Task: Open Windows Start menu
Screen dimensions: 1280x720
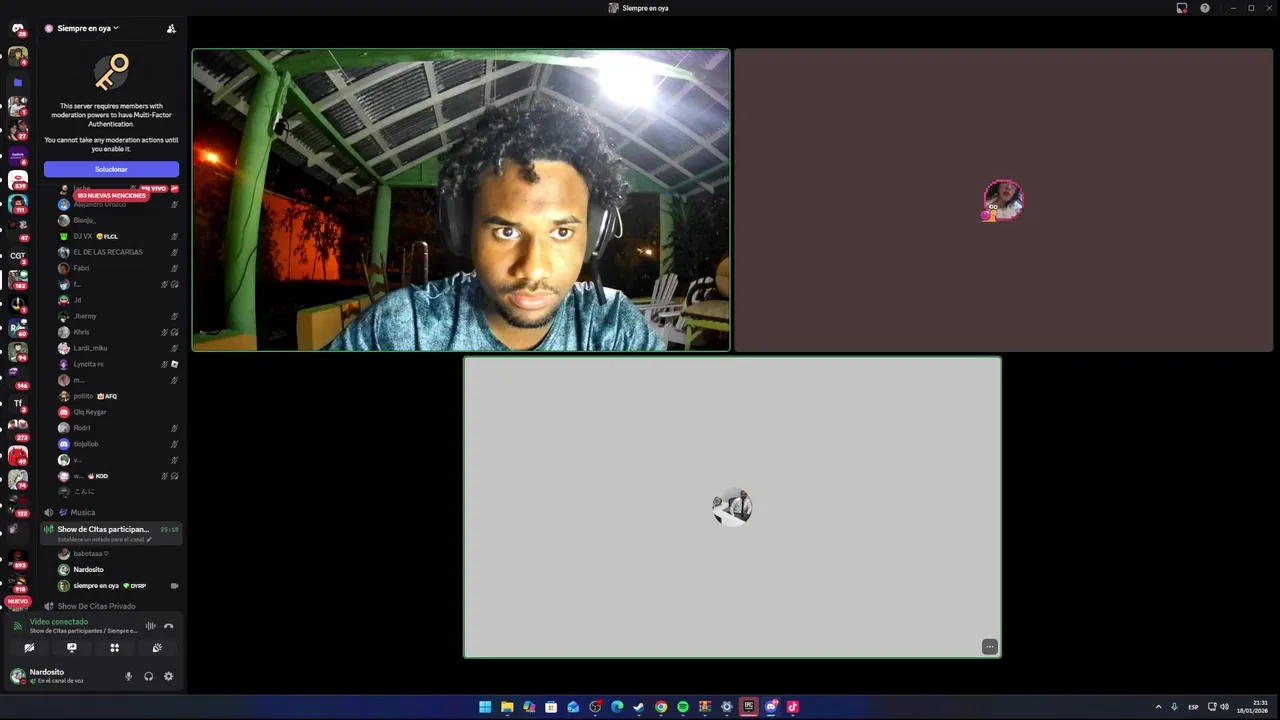Action: (485, 707)
